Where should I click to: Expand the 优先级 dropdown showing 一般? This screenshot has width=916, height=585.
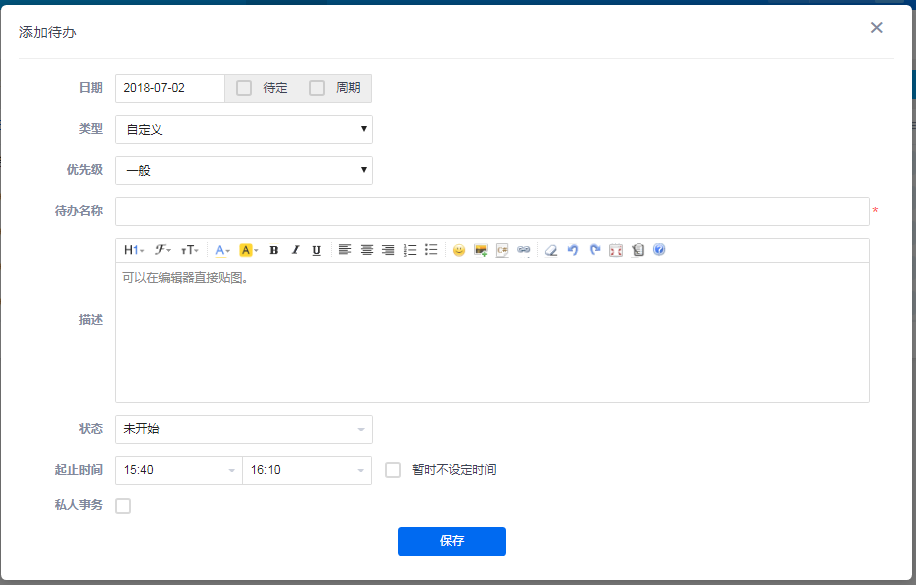coord(244,171)
